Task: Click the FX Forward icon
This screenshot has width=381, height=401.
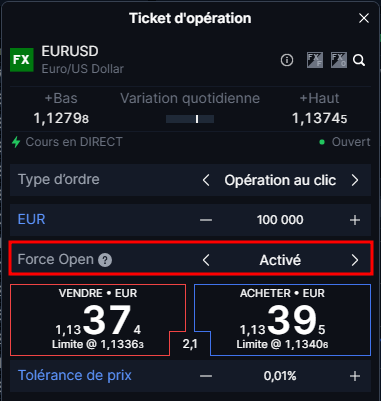Action: coord(315,60)
